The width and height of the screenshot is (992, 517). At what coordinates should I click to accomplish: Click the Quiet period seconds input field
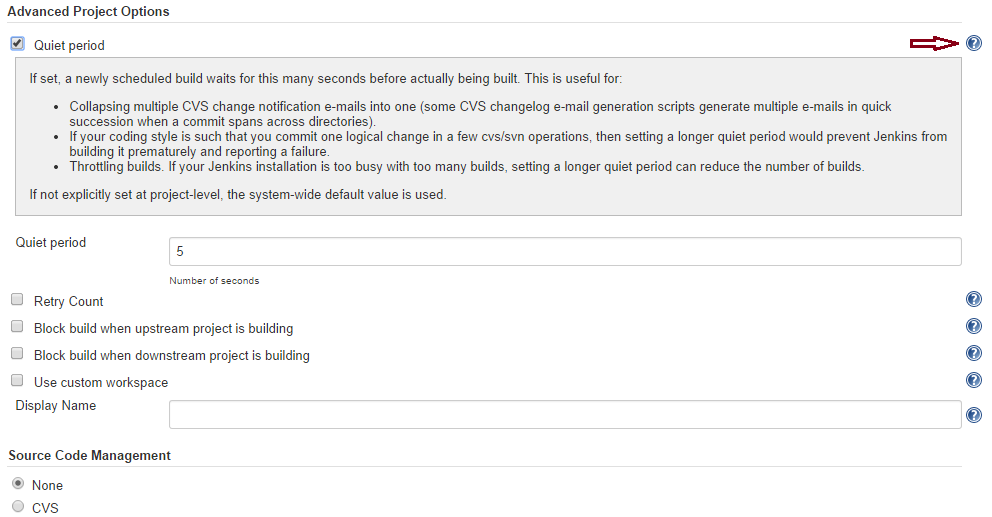pos(565,251)
